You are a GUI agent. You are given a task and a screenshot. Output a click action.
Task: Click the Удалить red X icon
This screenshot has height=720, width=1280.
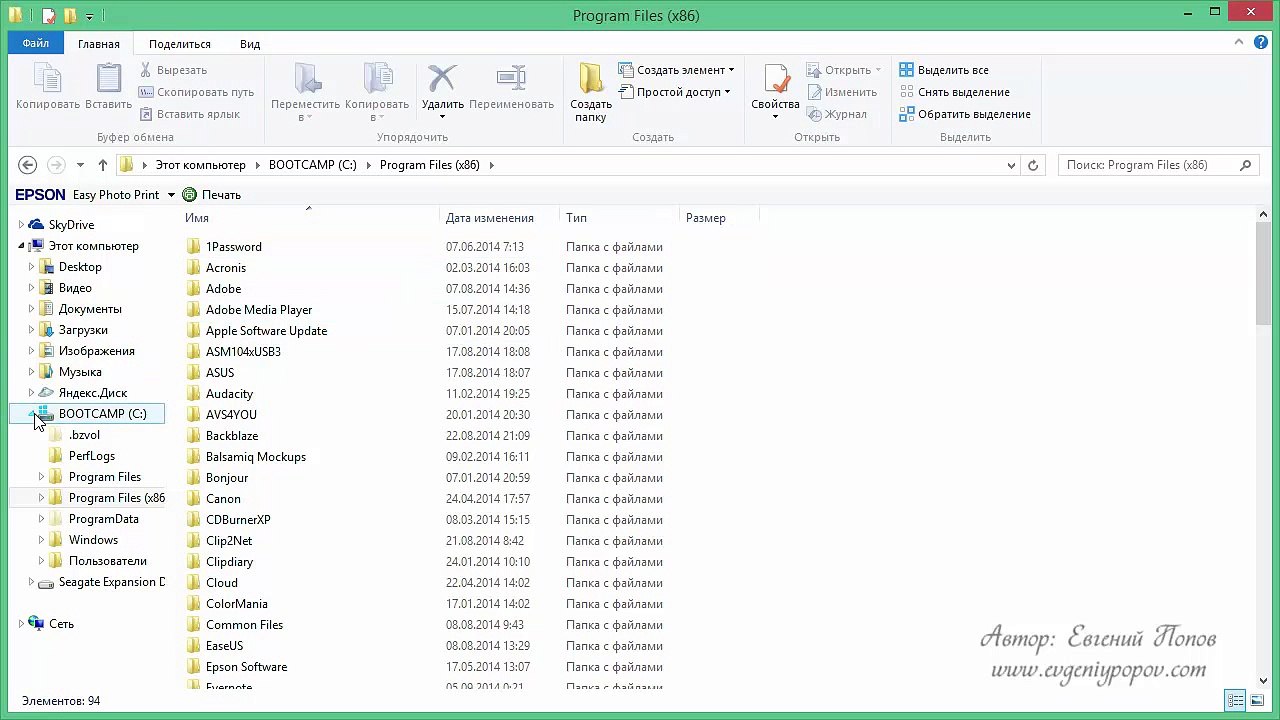(x=442, y=78)
